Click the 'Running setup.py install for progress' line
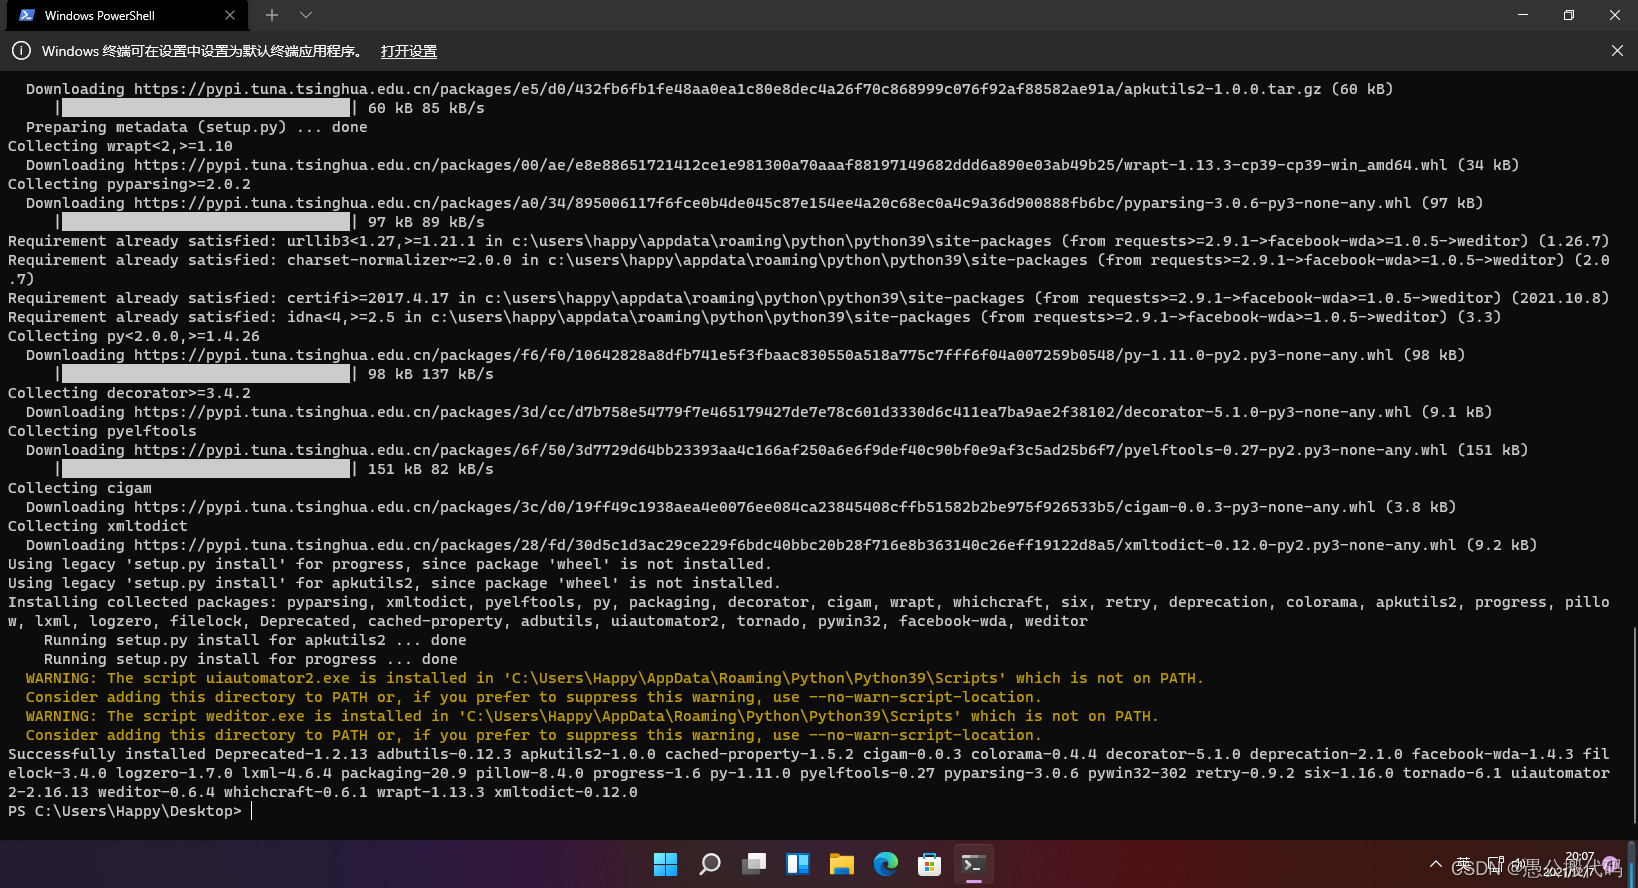Viewport: 1638px width, 888px height. point(251,659)
